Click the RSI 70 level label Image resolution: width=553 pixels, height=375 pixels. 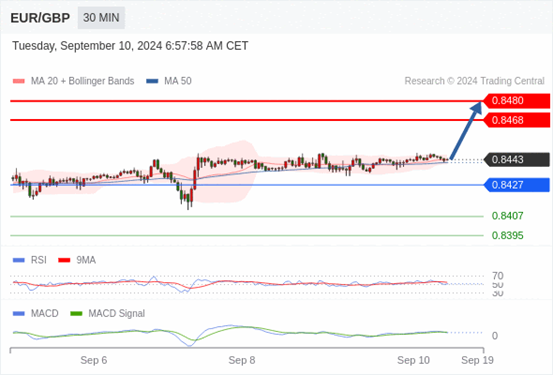[498, 276]
